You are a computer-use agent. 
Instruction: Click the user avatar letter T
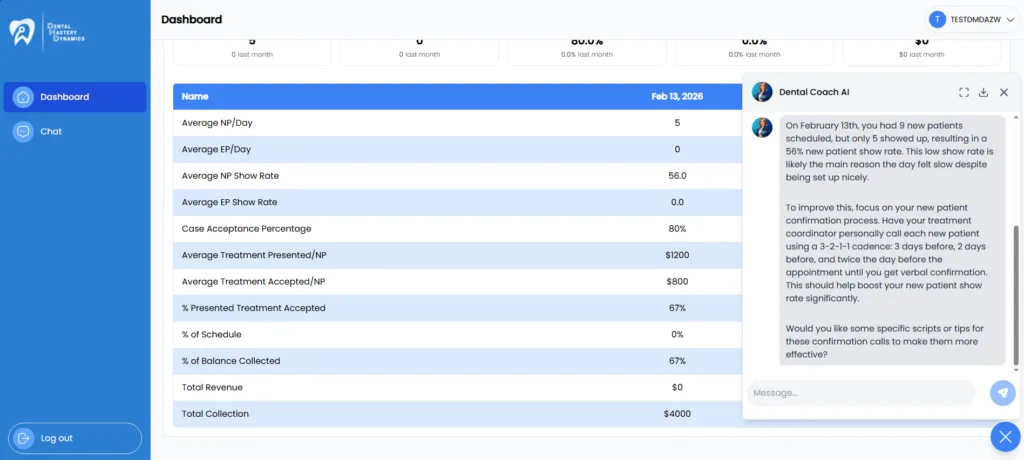[x=938, y=20]
